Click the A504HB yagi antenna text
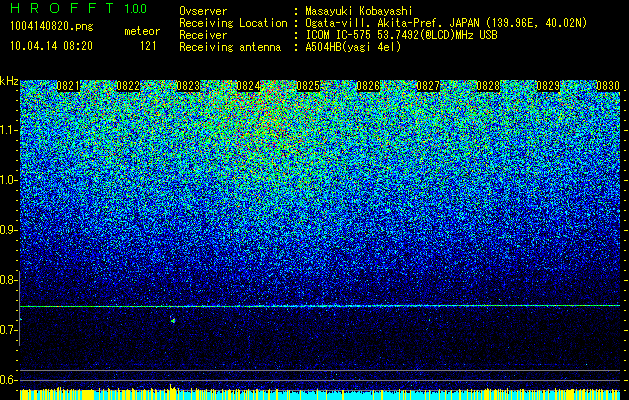This screenshot has width=629, height=400. [x=353, y=47]
